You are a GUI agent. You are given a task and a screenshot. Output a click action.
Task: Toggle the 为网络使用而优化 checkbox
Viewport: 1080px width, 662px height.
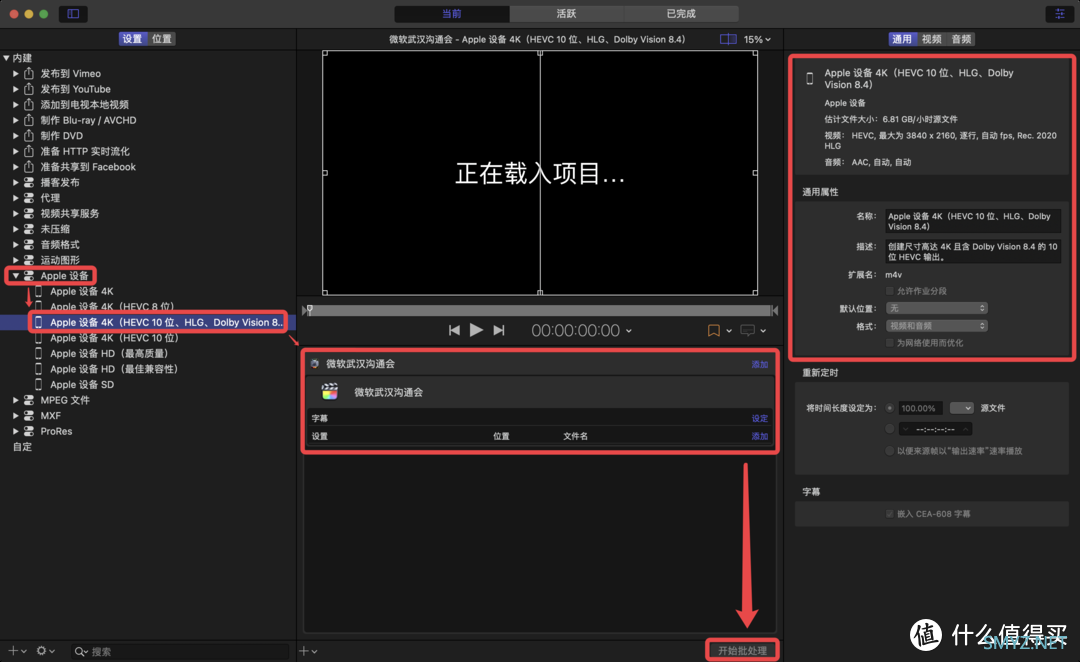[x=890, y=342]
